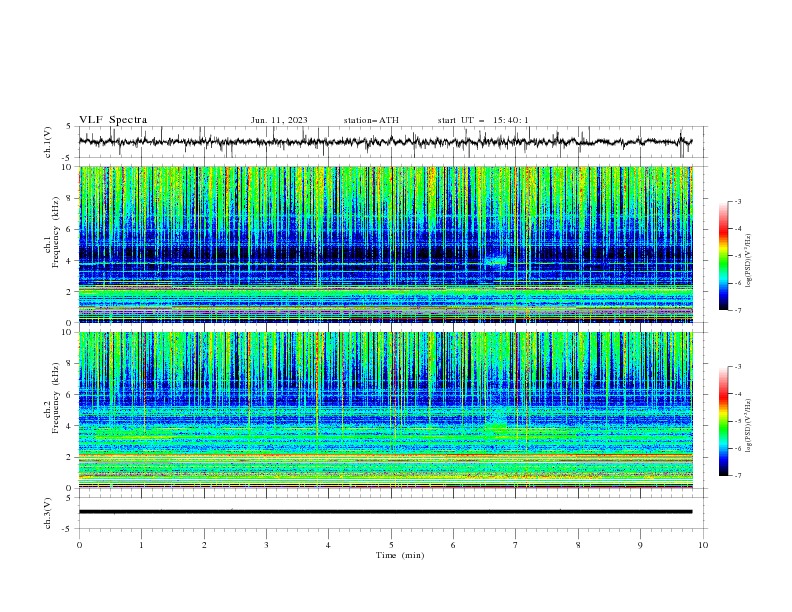Click the 'VLF Spectra' title text
The width and height of the screenshot is (792, 612).
(x=113, y=120)
